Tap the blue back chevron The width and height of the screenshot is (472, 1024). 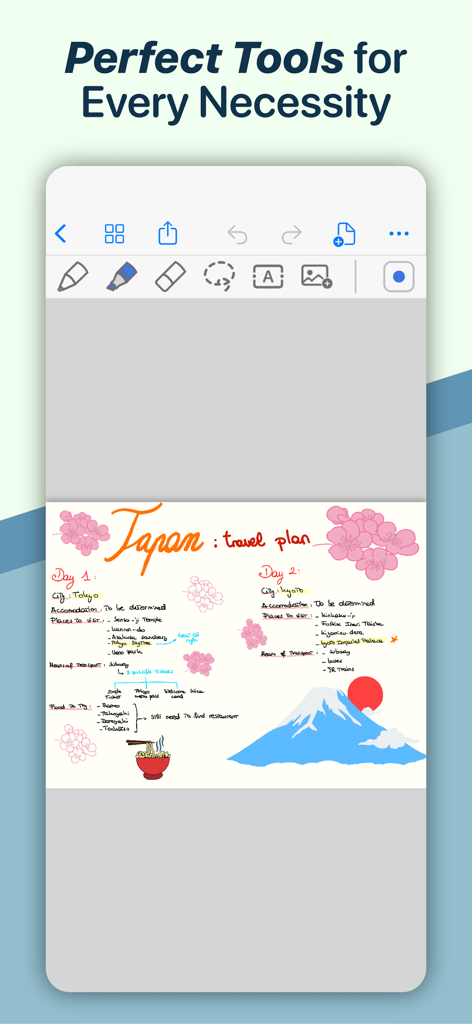tap(61, 234)
